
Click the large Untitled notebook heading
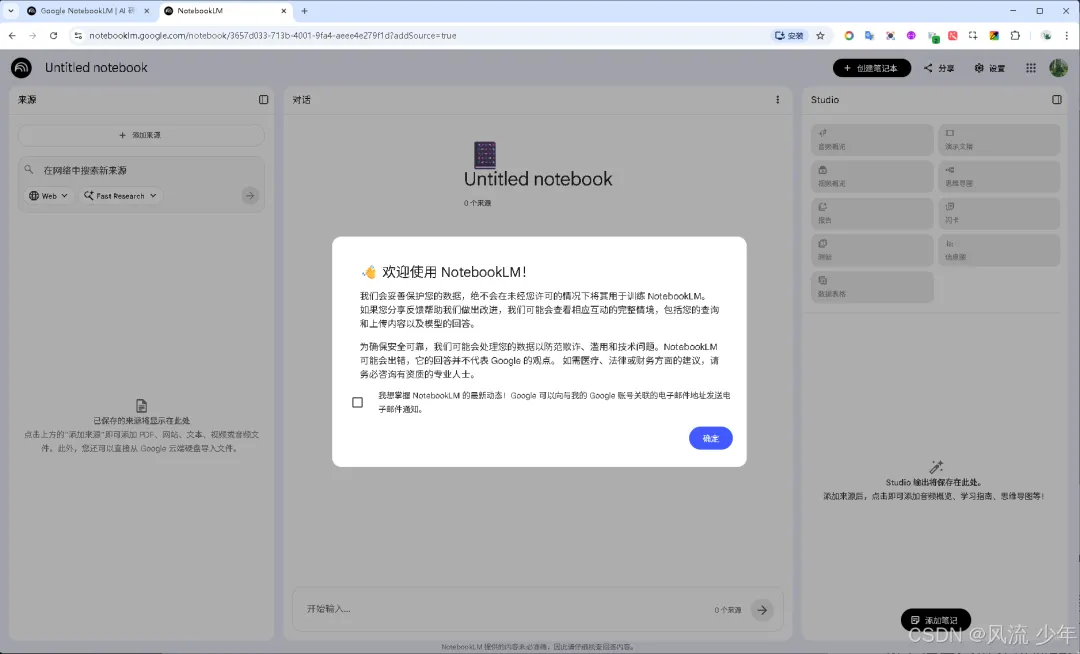pos(538,179)
